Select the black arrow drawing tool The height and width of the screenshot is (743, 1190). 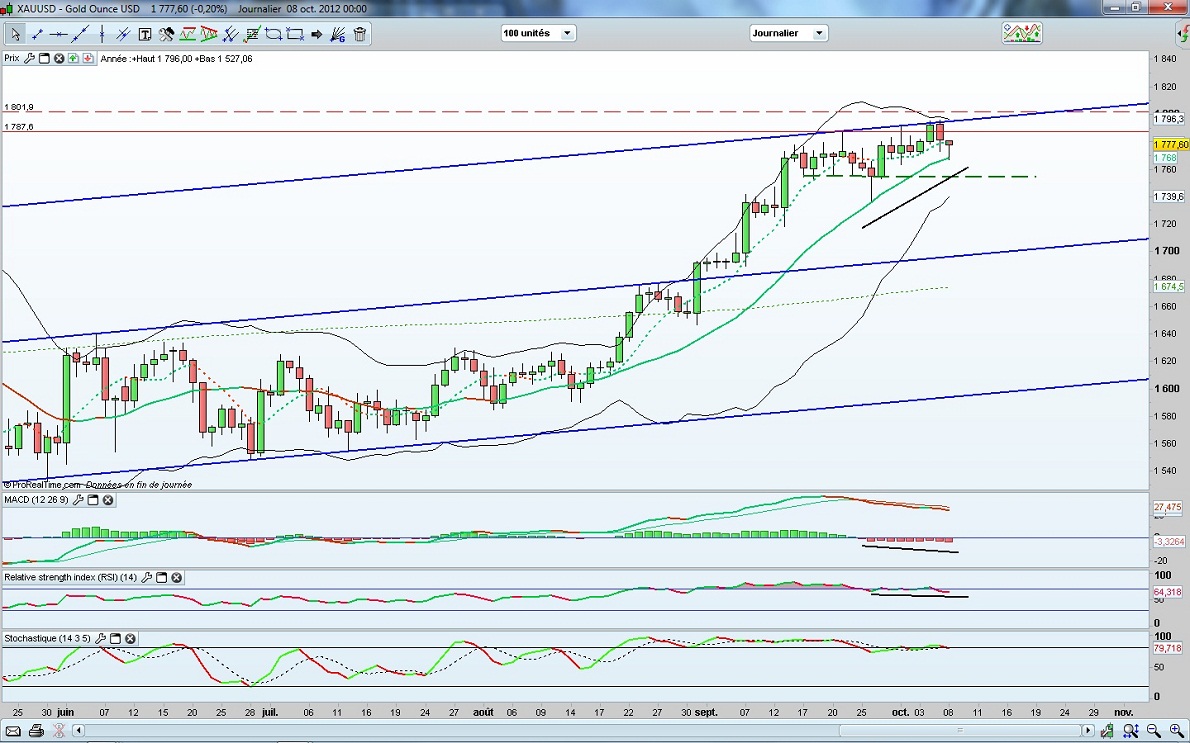317,34
